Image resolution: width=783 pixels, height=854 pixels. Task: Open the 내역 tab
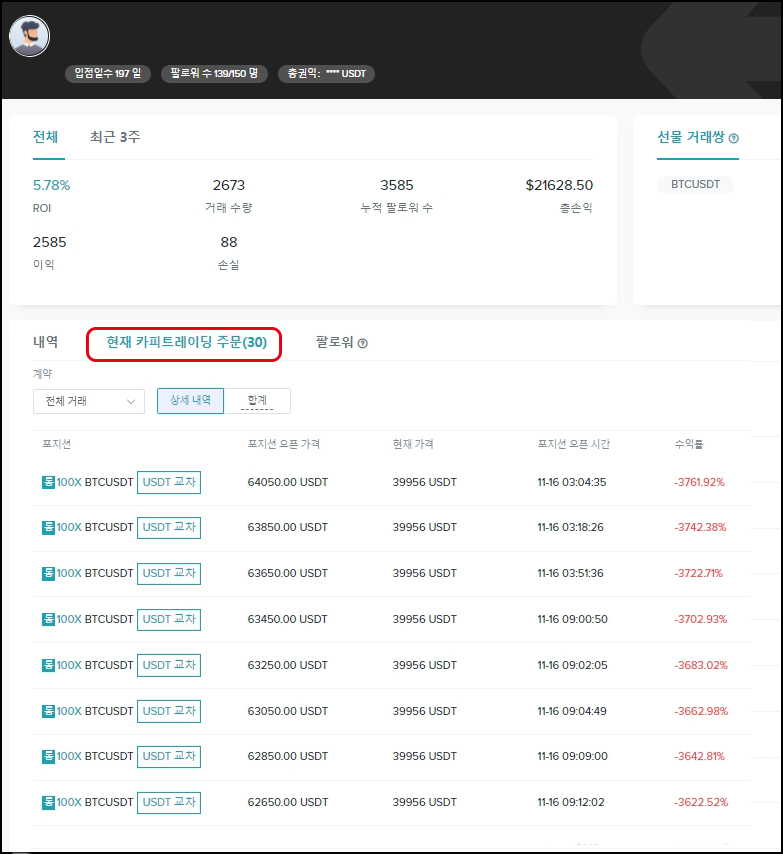pyautogui.click(x=46, y=342)
